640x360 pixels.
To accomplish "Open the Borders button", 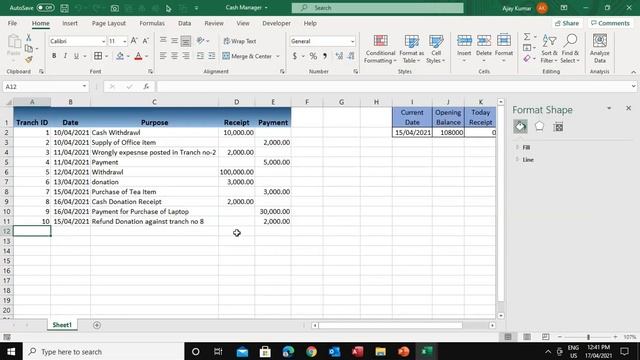I will (98, 56).
